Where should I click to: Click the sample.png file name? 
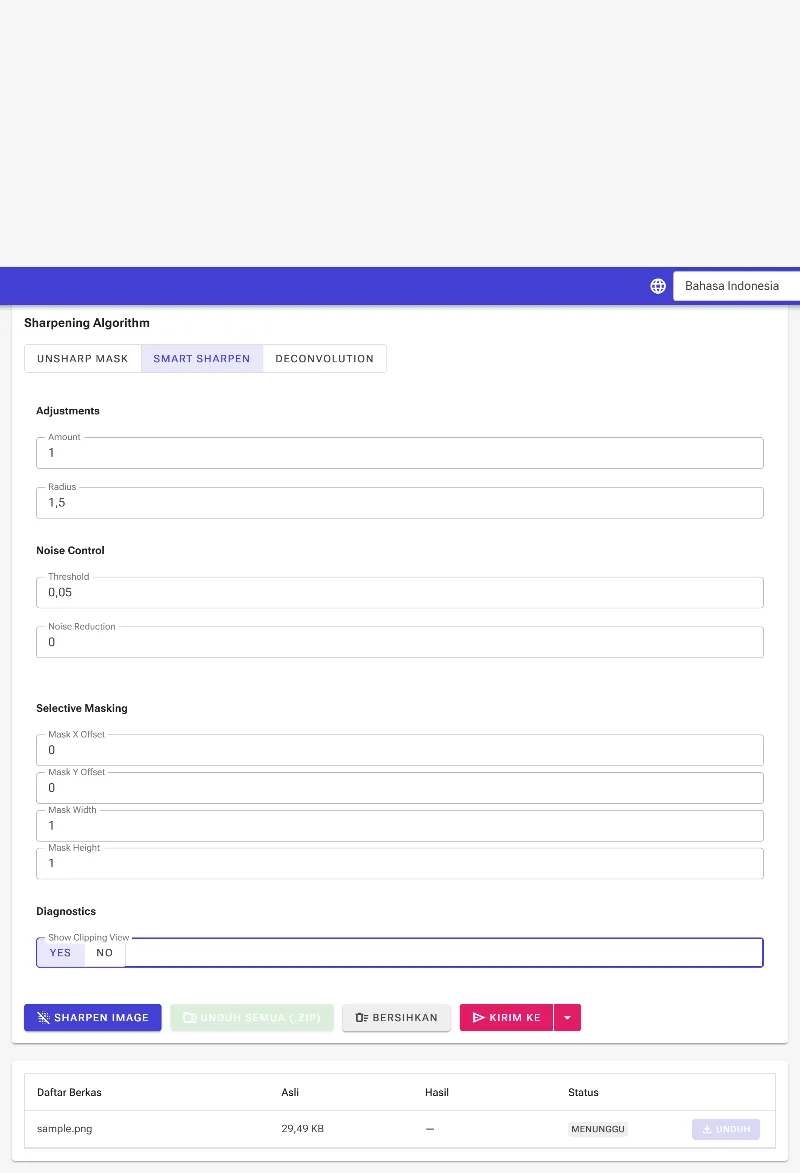(64, 1129)
